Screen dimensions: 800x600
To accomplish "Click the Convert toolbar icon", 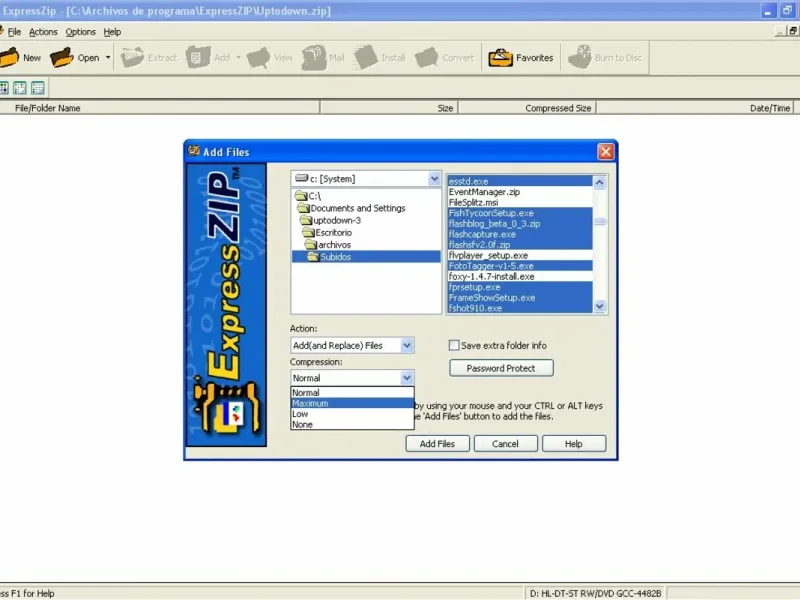I will 427,58.
